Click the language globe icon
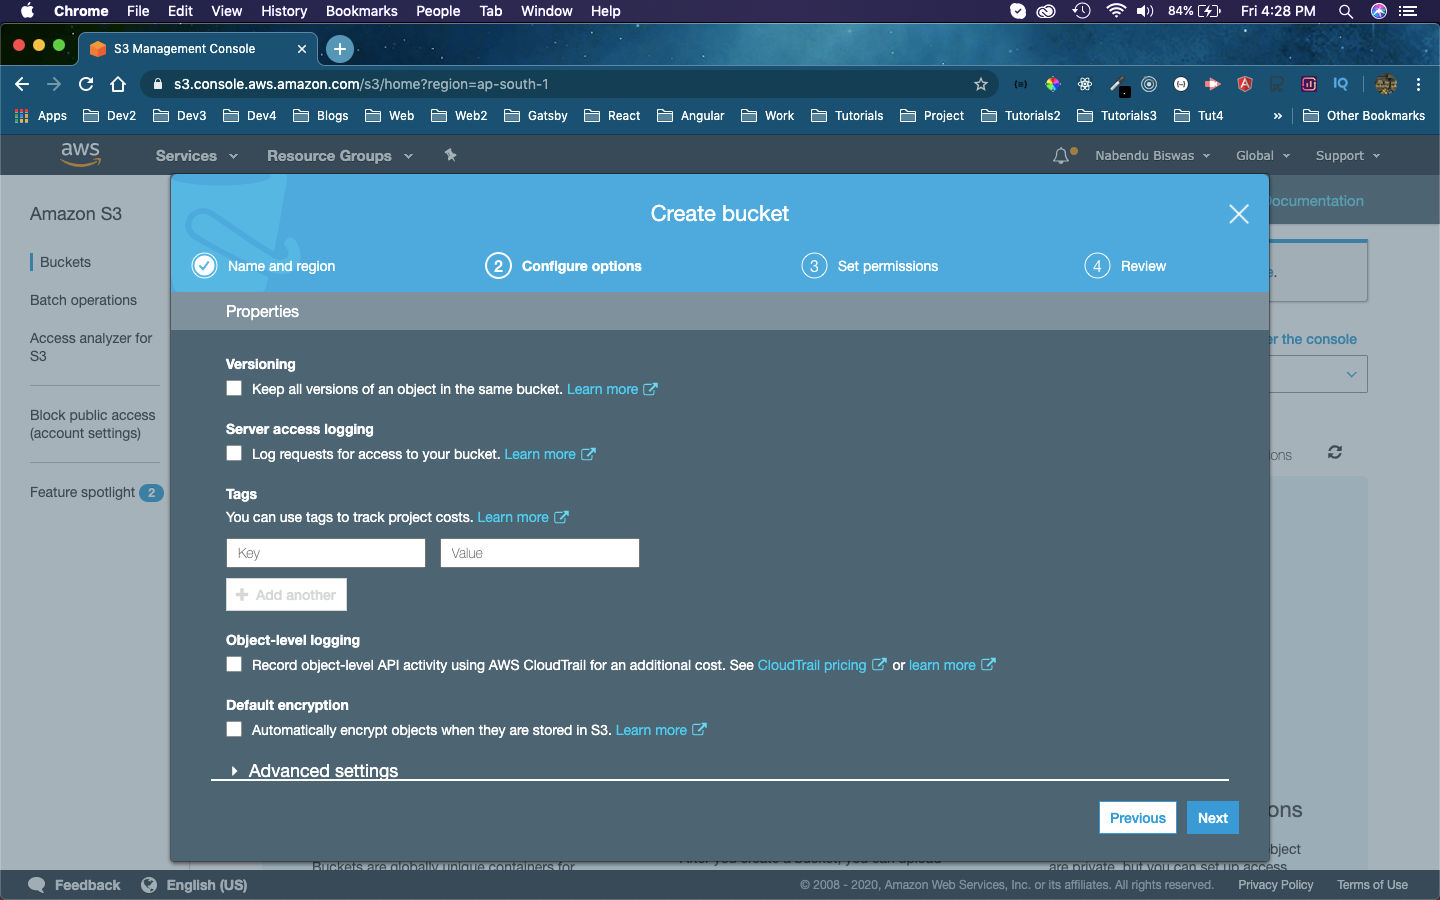The height and width of the screenshot is (900, 1440). [149, 885]
